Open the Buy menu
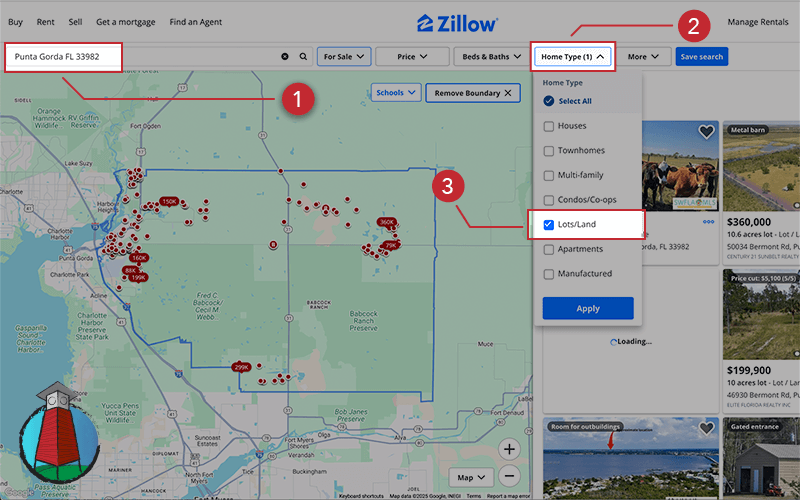 15,22
